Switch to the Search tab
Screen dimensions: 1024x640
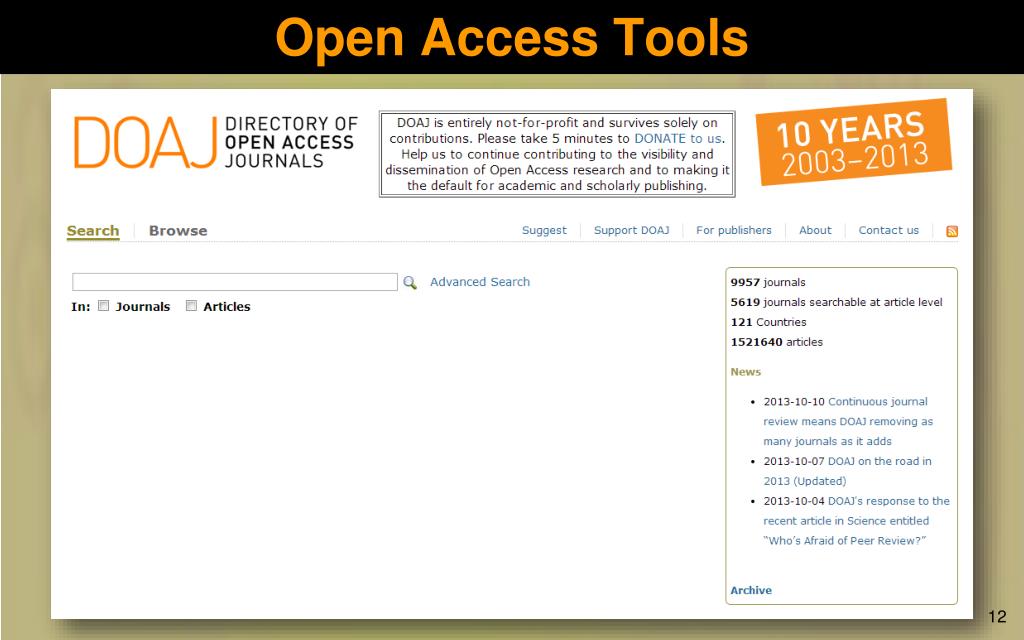pos(93,231)
